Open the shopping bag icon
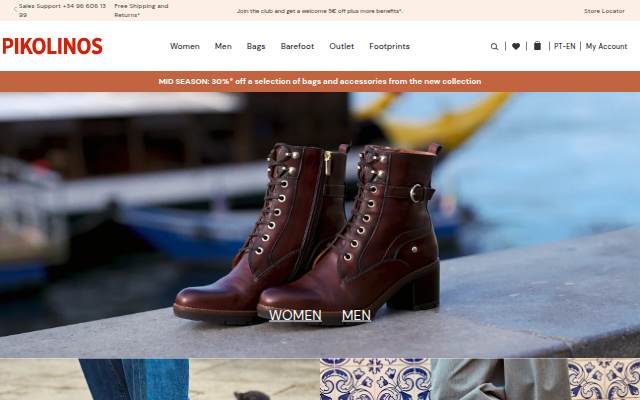 coord(538,46)
